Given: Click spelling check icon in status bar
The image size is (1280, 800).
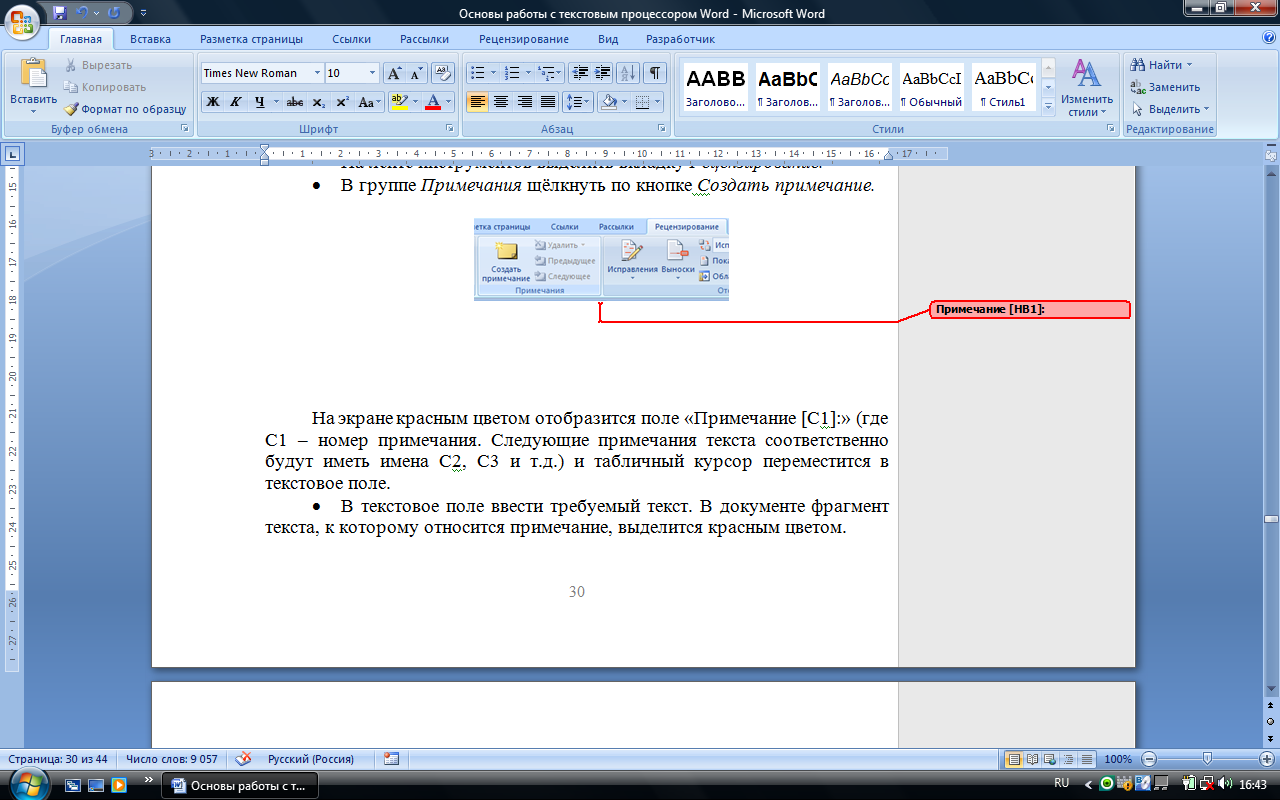Looking at the screenshot, I should pyautogui.click(x=243, y=759).
